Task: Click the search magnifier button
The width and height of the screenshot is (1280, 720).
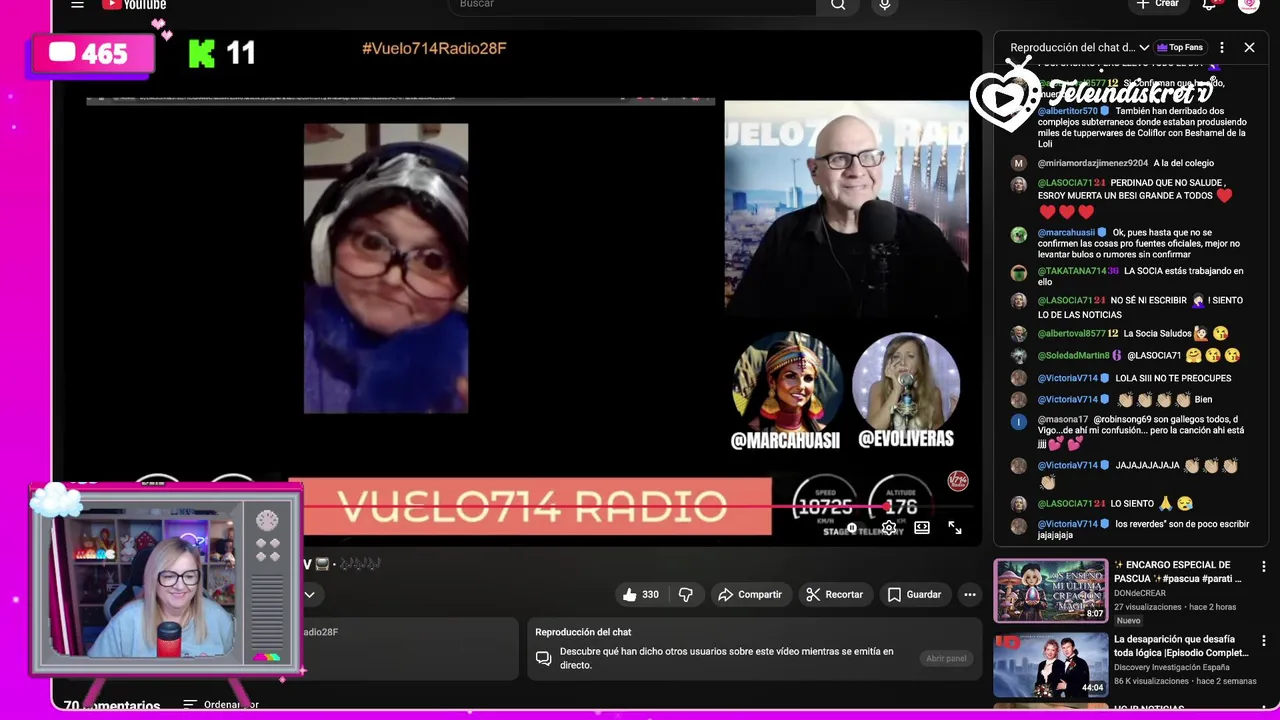Action: [838, 5]
